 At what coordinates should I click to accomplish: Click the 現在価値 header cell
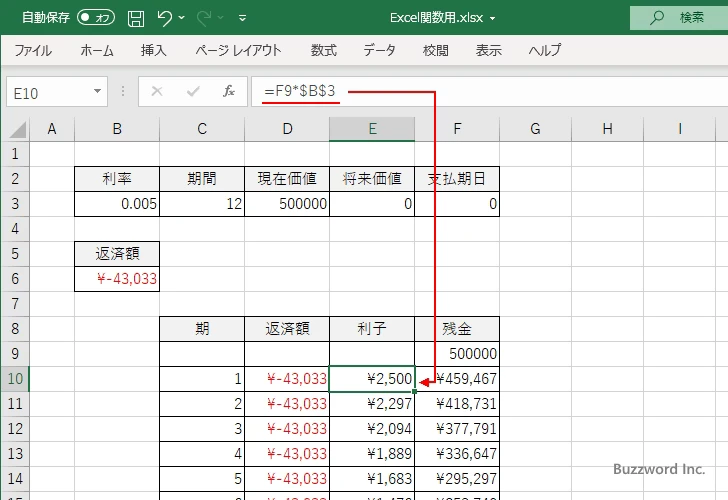coord(287,179)
